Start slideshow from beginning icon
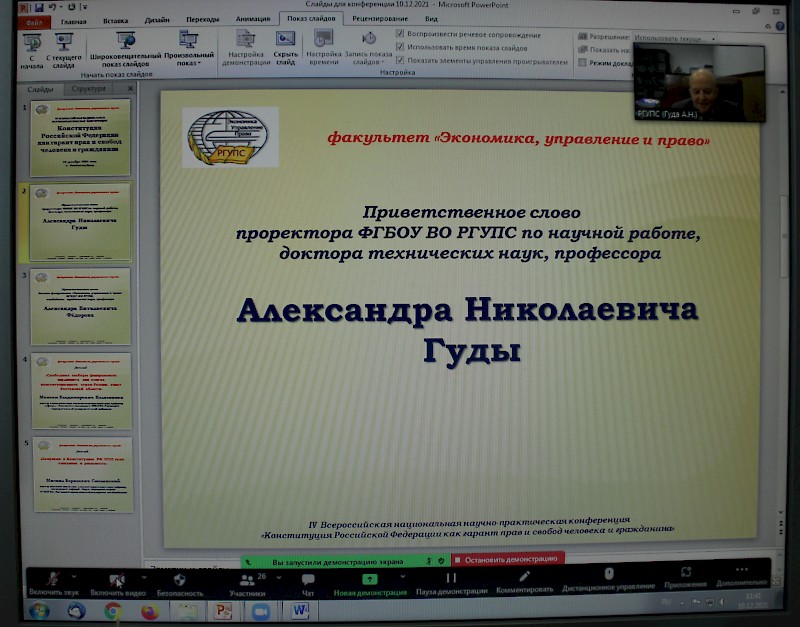 point(33,43)
